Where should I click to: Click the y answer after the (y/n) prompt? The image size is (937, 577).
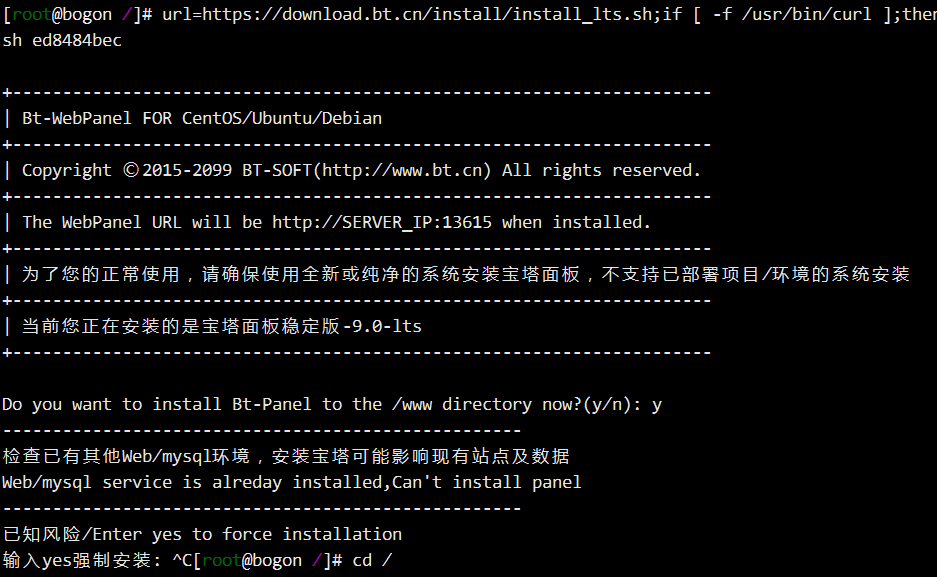657,406
